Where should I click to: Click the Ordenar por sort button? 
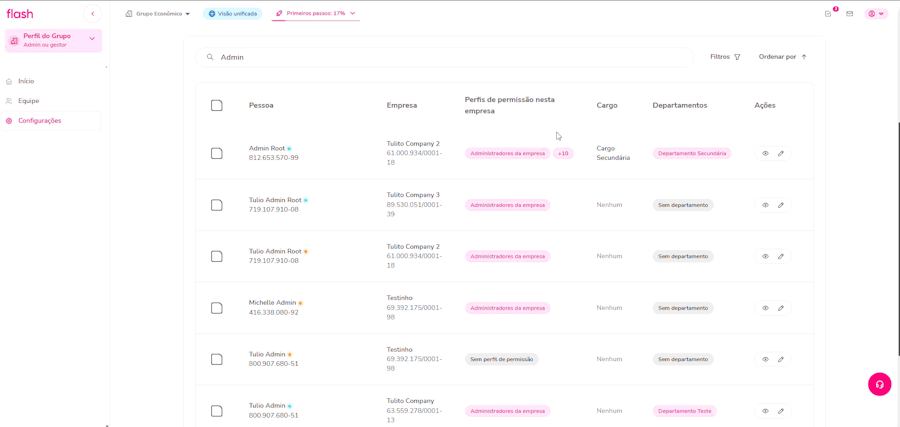pos(782,57)
